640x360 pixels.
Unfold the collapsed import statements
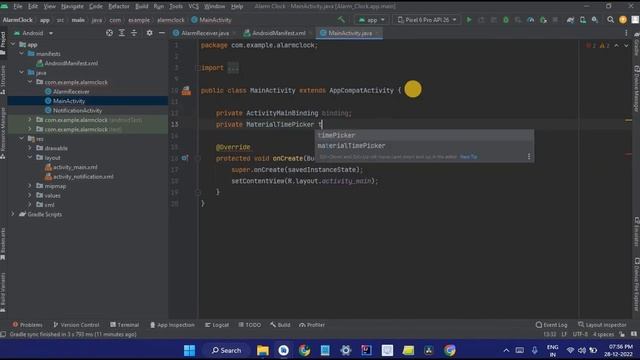233,68
